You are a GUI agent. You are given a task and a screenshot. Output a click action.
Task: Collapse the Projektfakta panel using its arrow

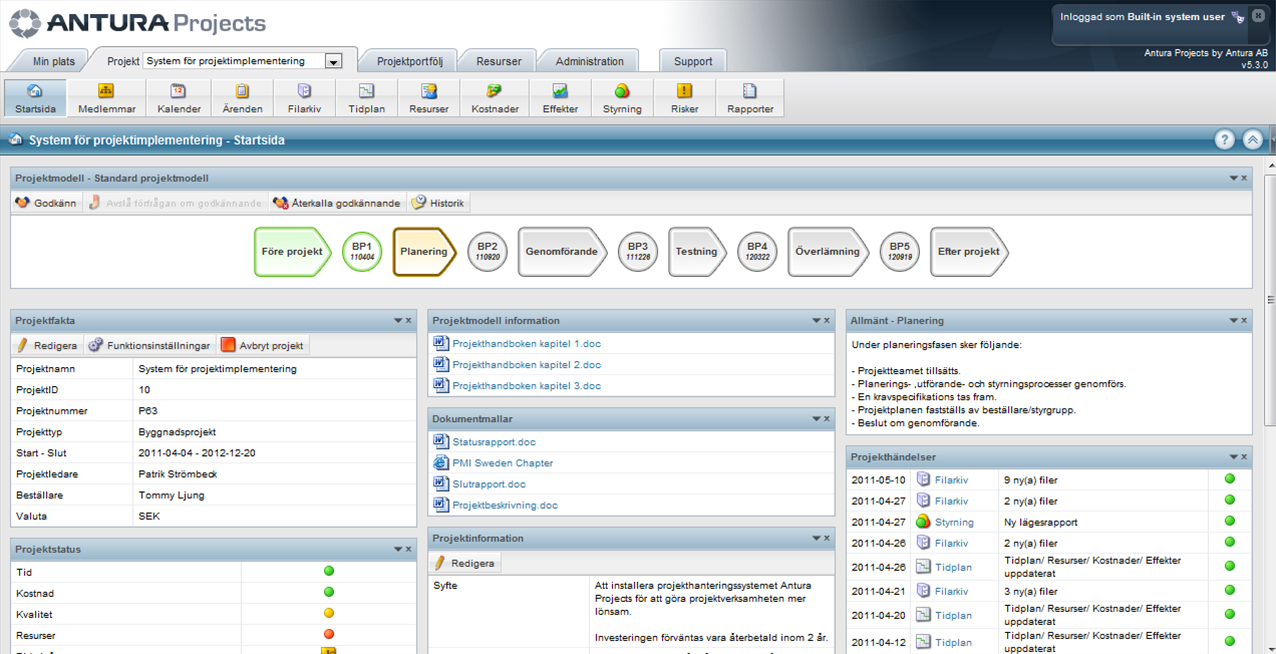coord(398,321)
